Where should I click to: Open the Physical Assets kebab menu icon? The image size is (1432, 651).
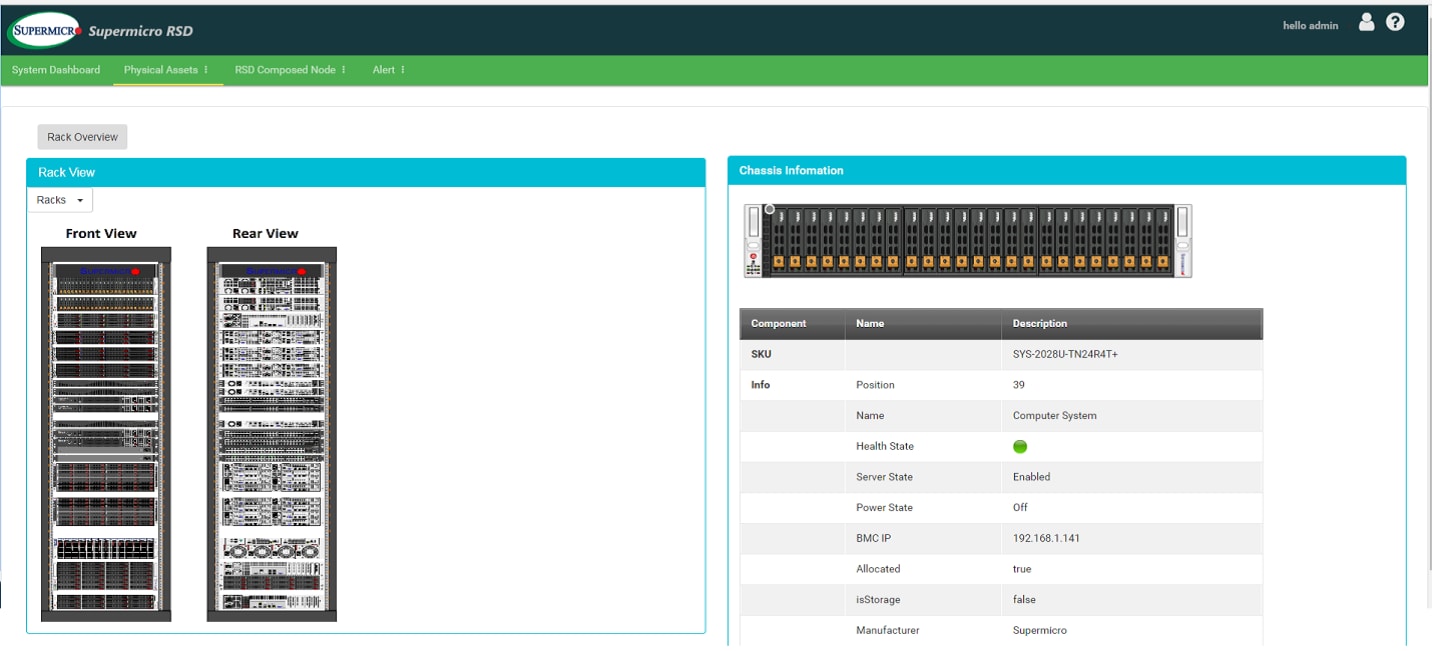click(x=206, y=70)
